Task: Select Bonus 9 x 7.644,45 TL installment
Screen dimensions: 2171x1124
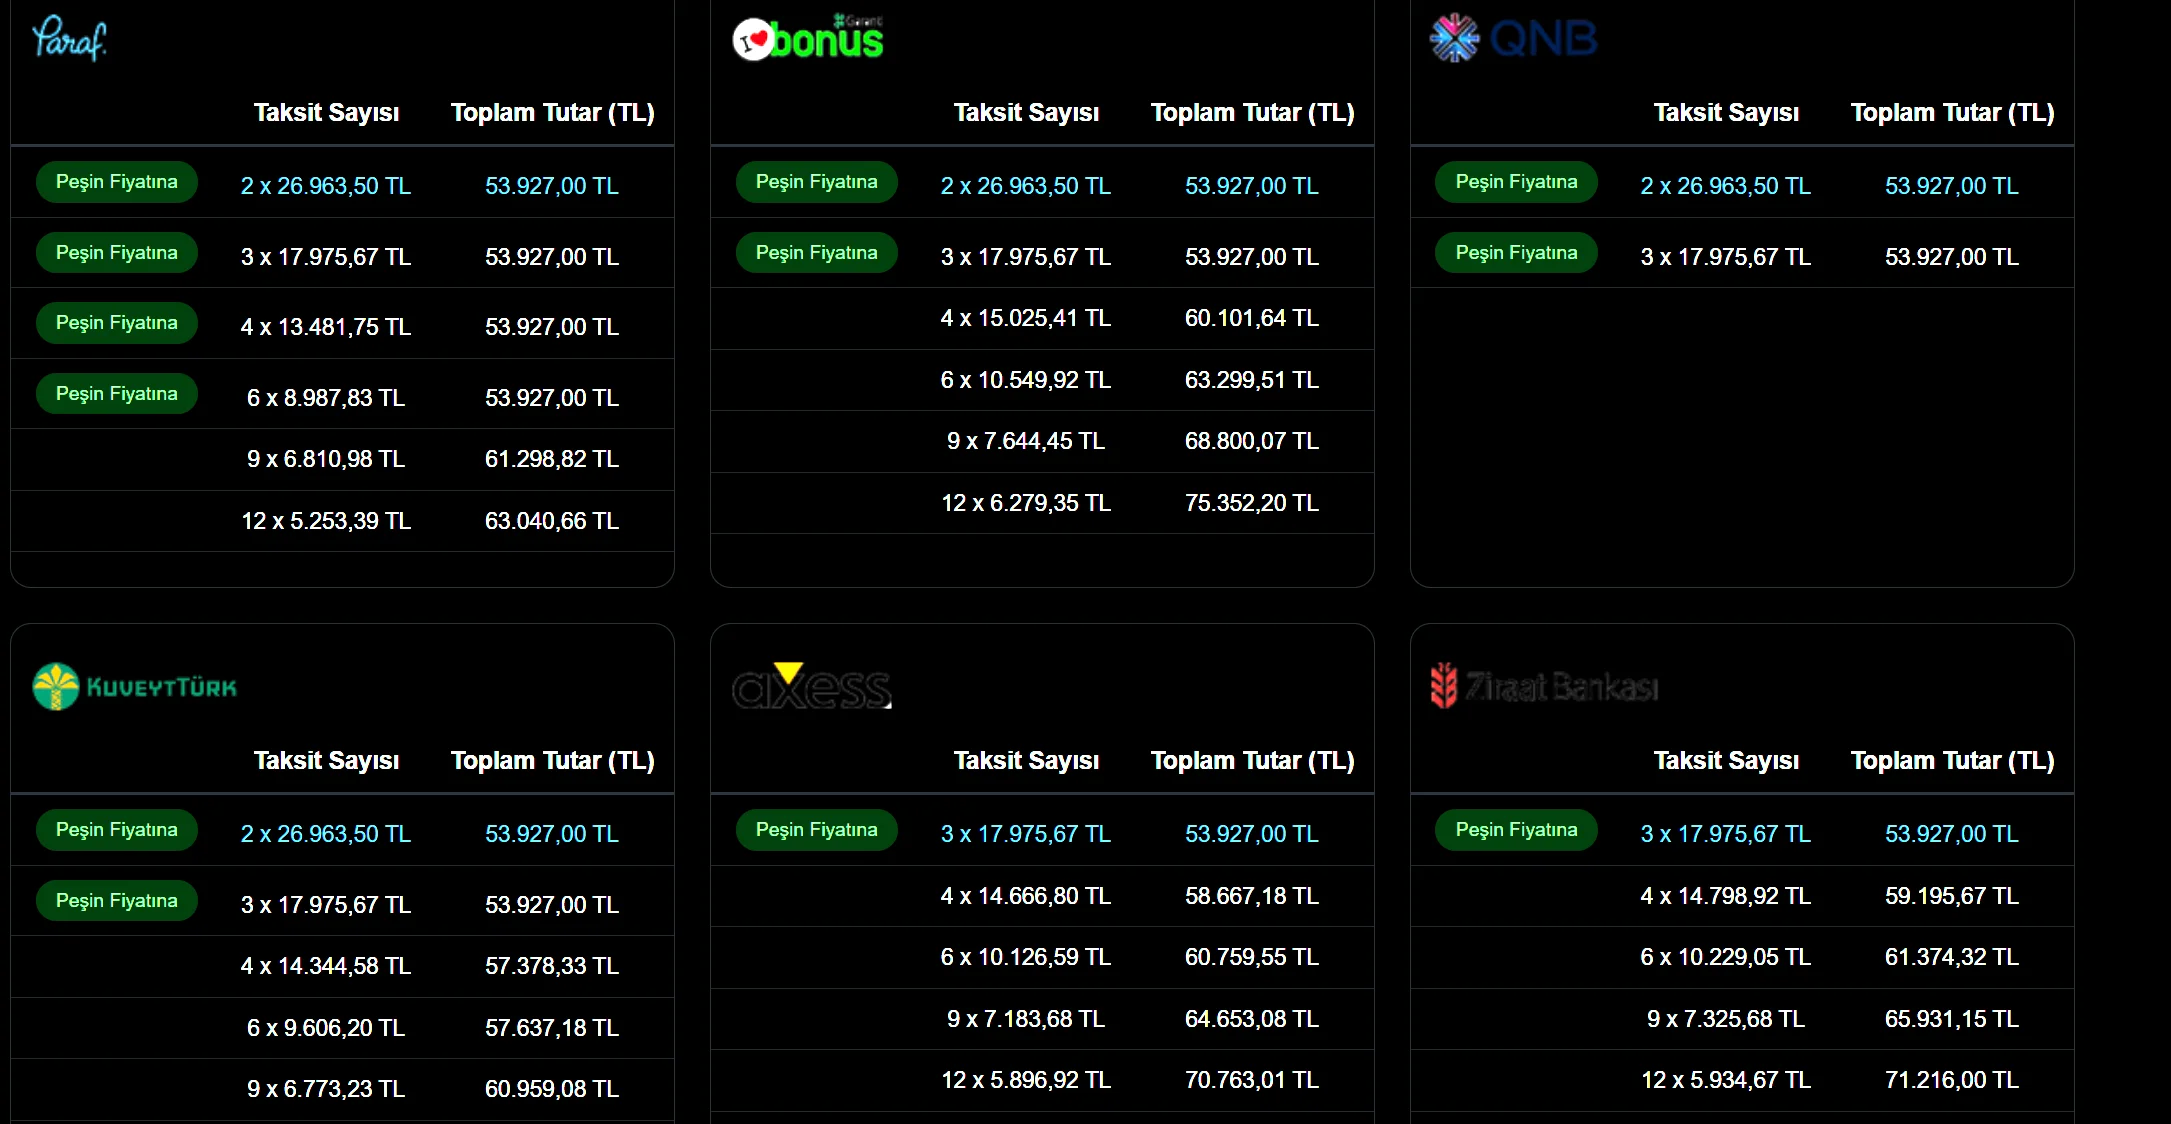Action: [x=1026, y=441]
